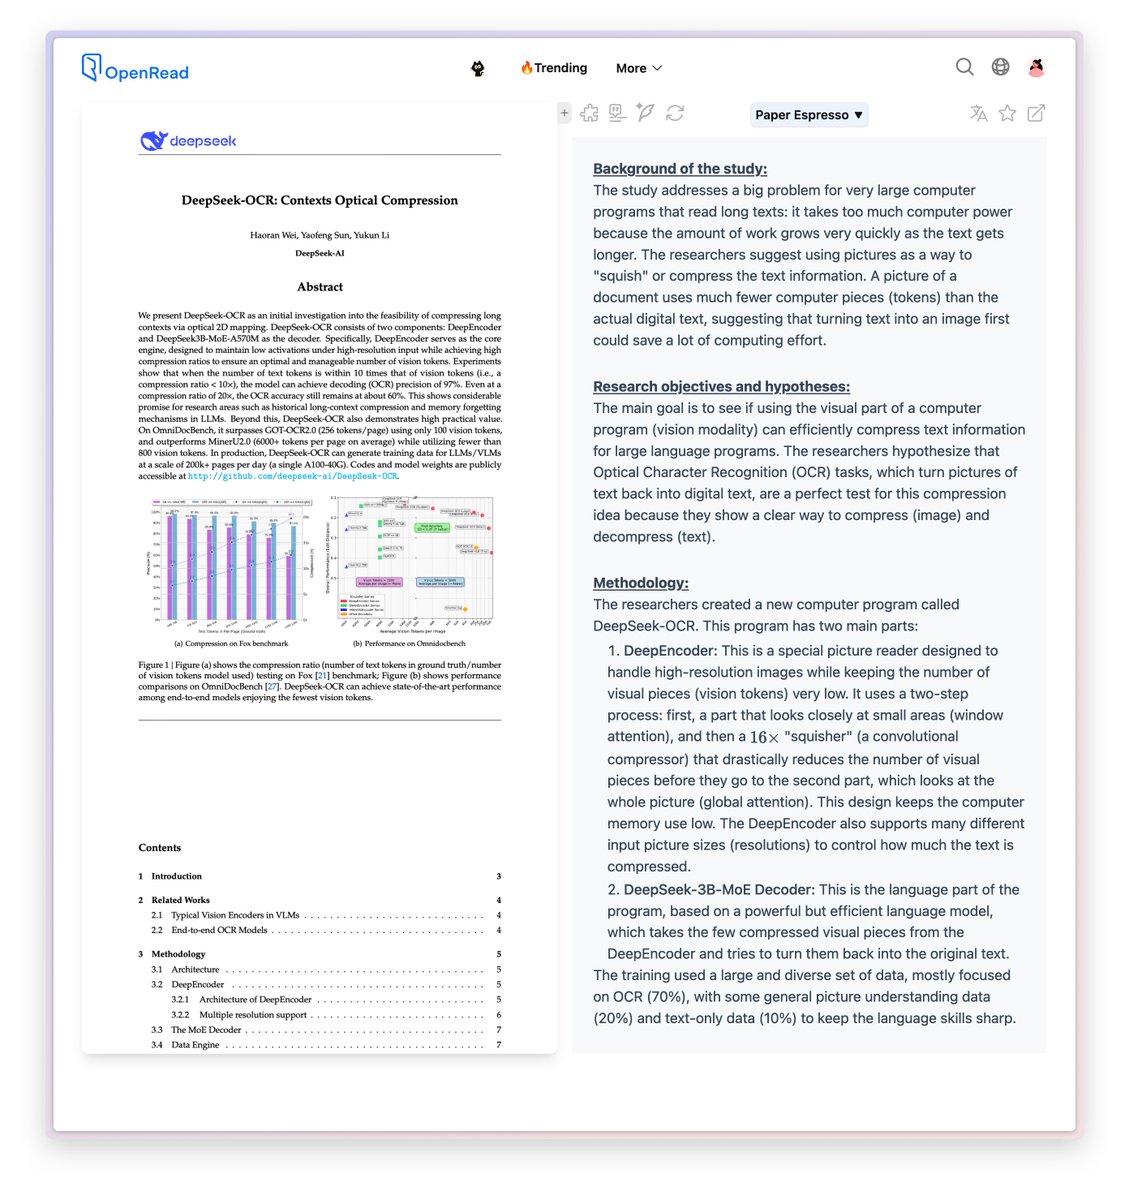Click the refresh icon above the summary panel
The height and width of the screenshot is (1200, 1129).
pos(675,113)
